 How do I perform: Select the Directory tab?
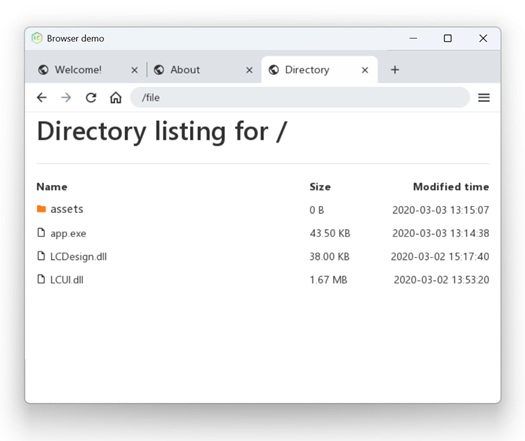click(x=319, y=70)
